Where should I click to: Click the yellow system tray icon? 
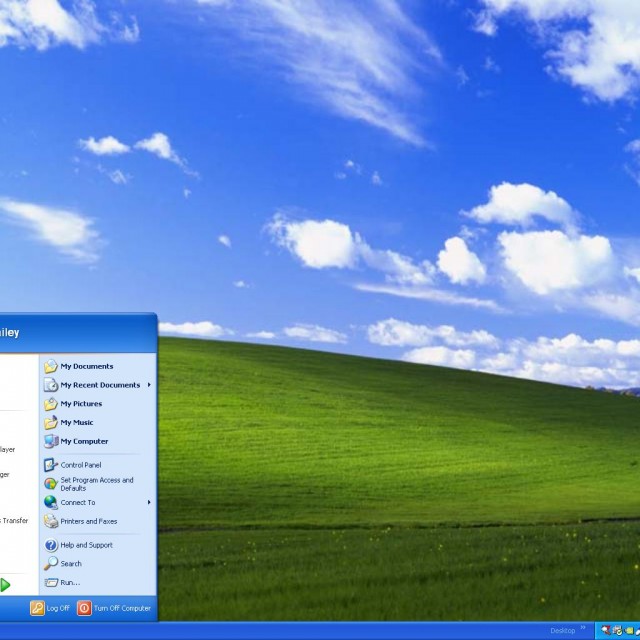(627, 631)
